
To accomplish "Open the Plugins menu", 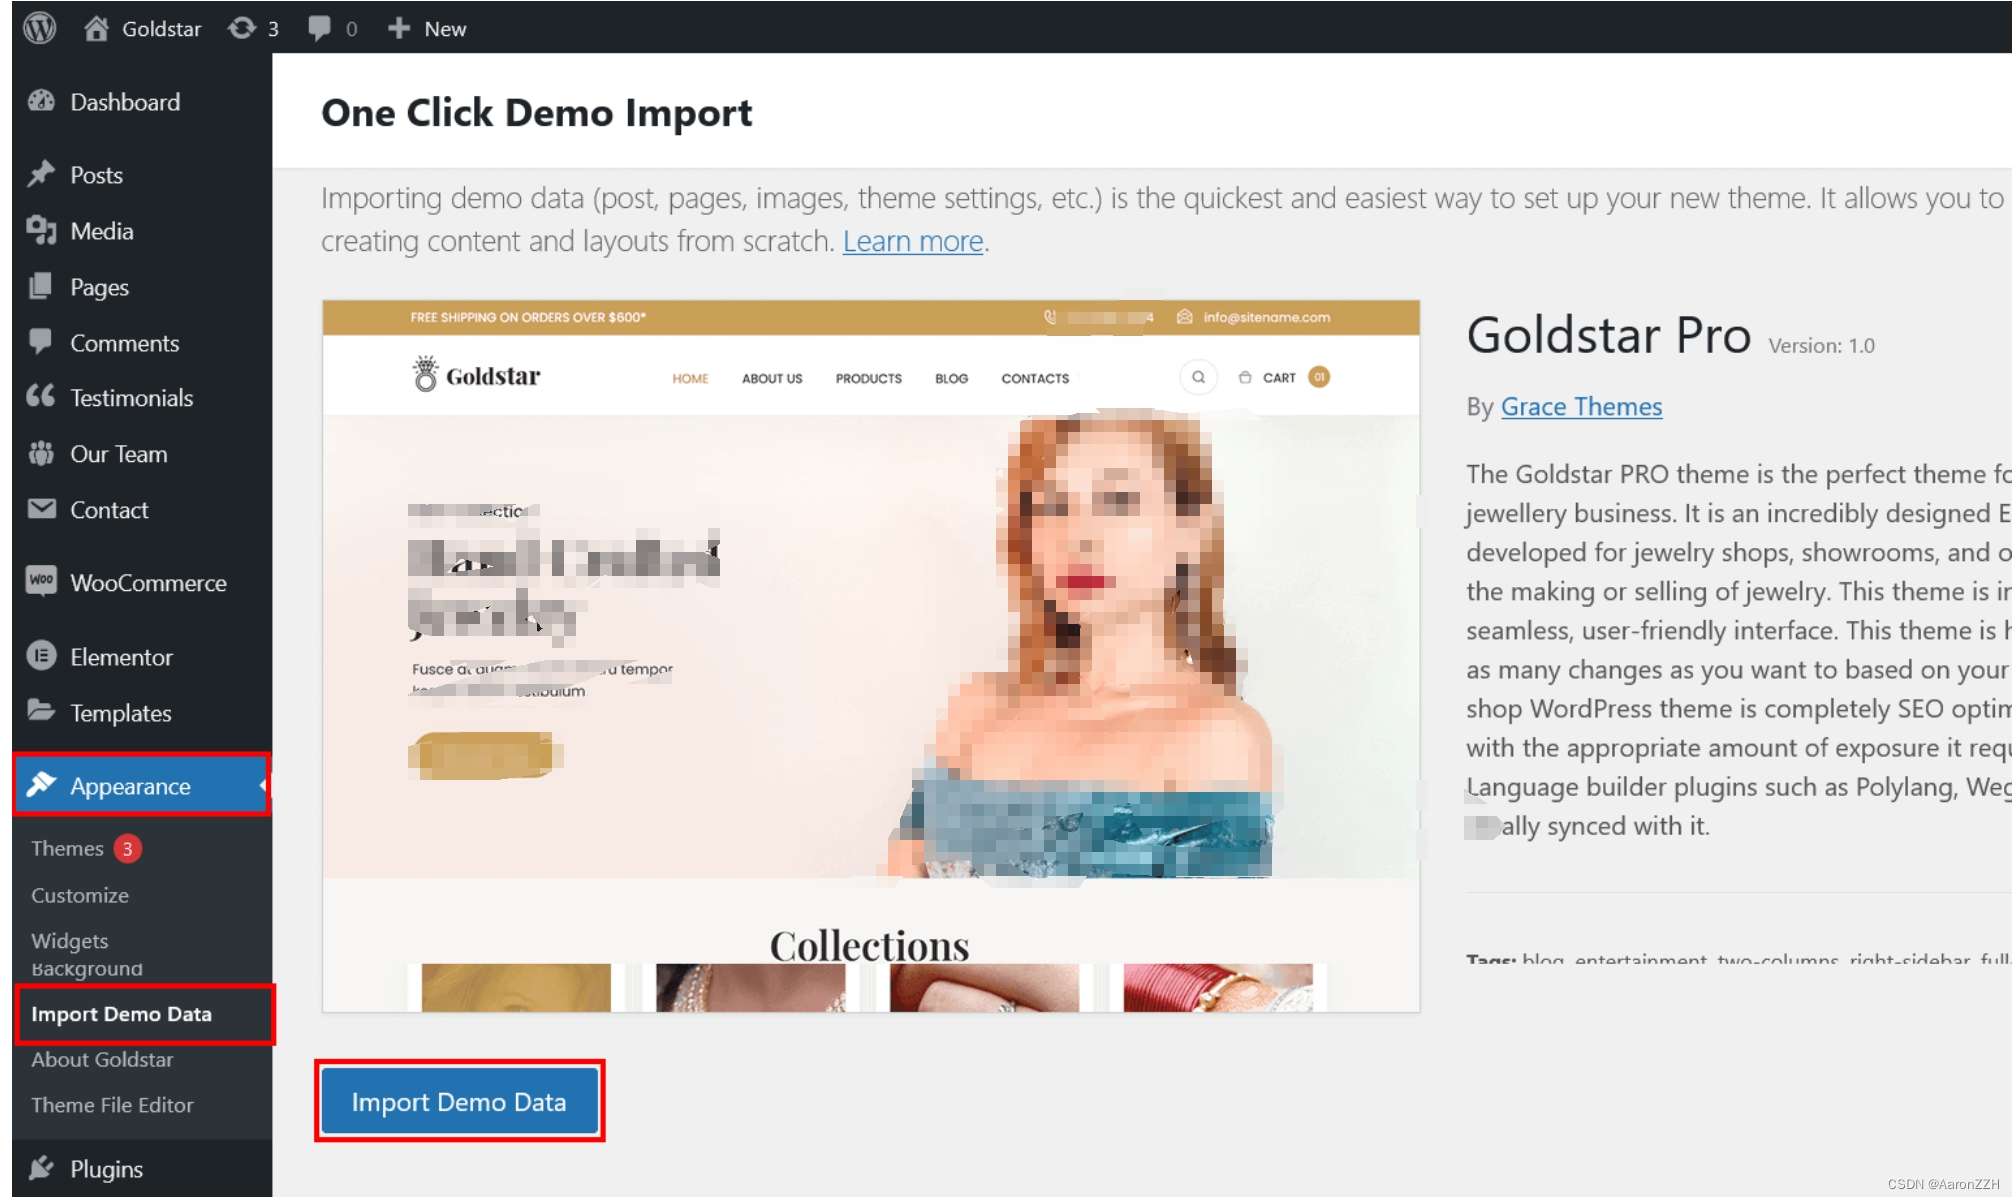I will (106, 1169).
